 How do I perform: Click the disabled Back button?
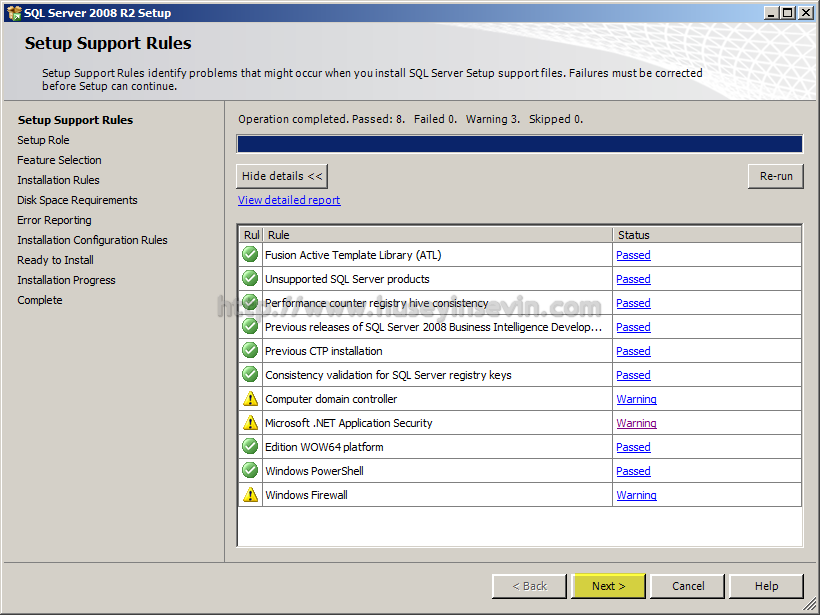529,586
